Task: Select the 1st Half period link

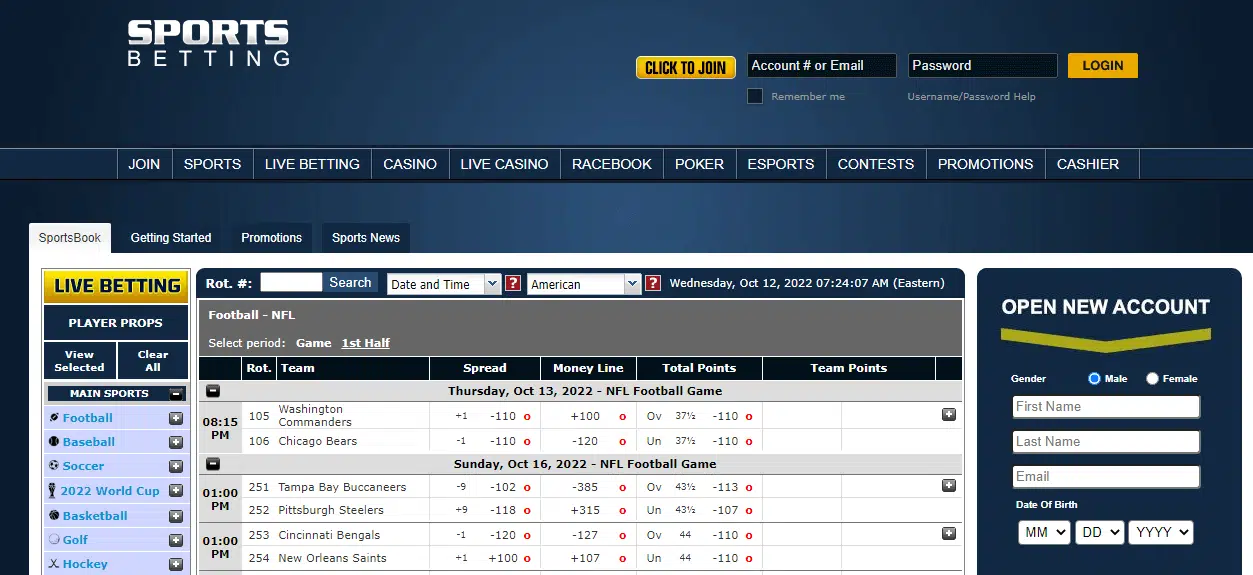Action: pyautogui.click(x=366, y=343)
